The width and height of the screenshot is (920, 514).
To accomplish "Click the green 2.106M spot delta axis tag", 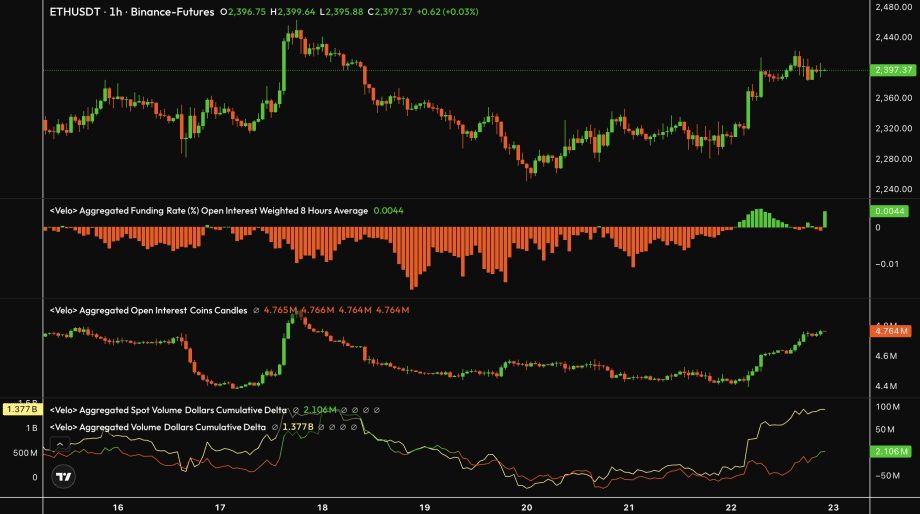I will tap(889, 452).
